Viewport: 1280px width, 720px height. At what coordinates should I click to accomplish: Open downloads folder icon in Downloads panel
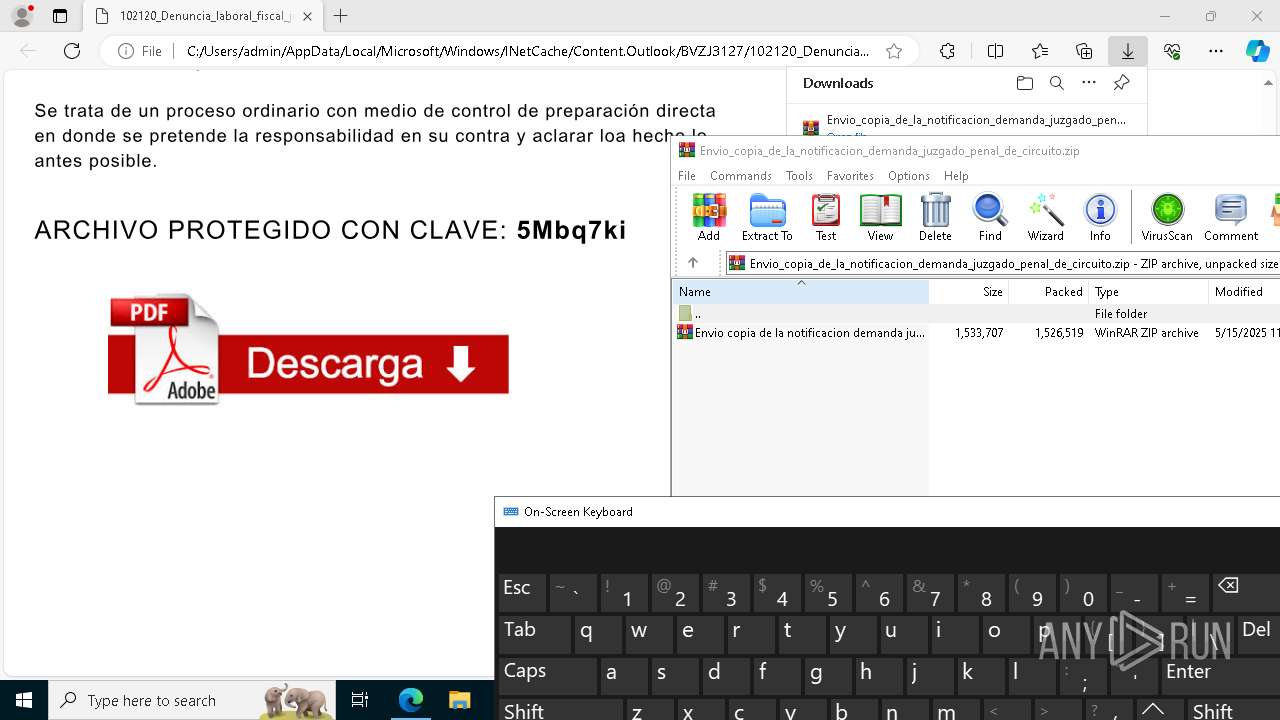(x=1024, y=83)
